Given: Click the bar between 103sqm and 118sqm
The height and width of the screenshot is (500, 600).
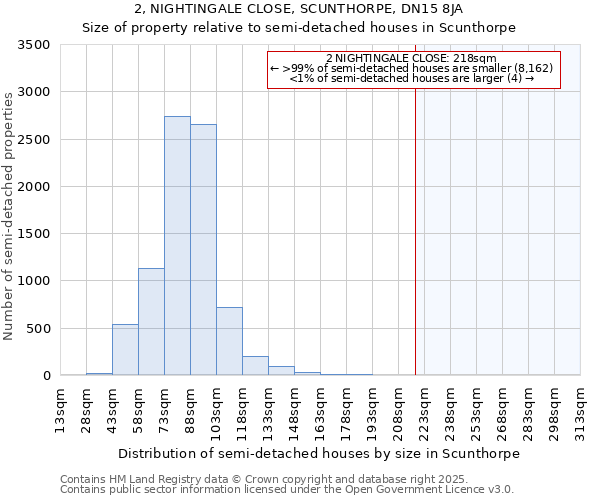Looking at the screenshot, I should pos(229,341).
